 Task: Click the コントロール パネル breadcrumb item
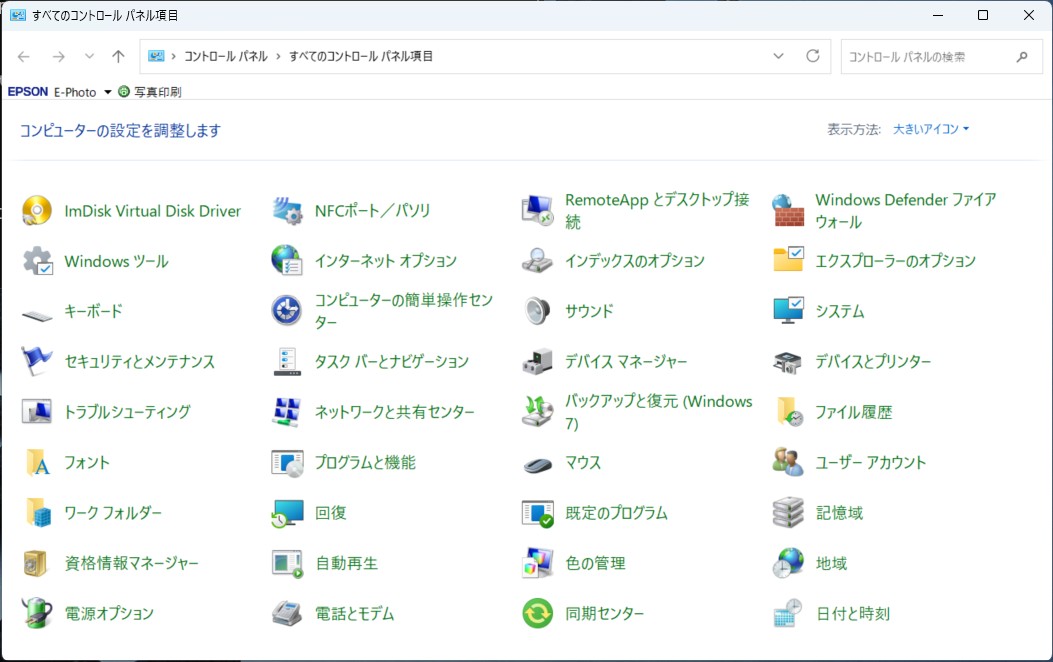[x=225, y=57]
